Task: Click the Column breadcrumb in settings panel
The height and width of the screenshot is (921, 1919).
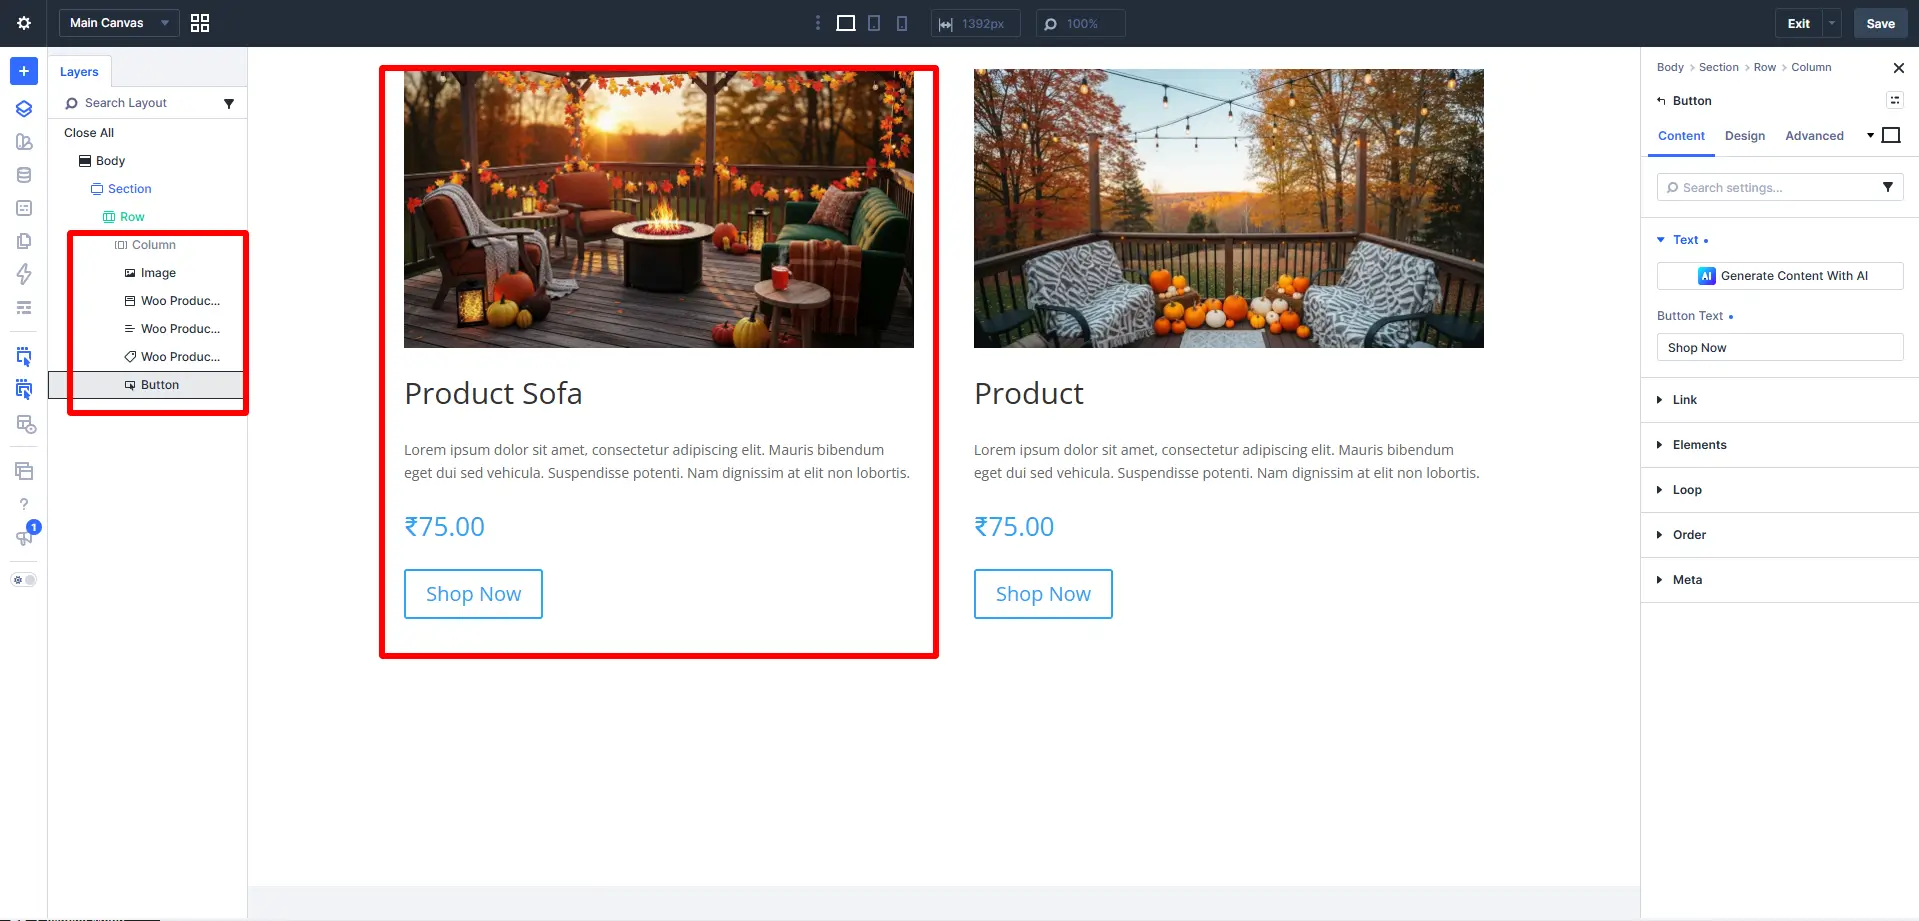Action: tap(1811, 67)
